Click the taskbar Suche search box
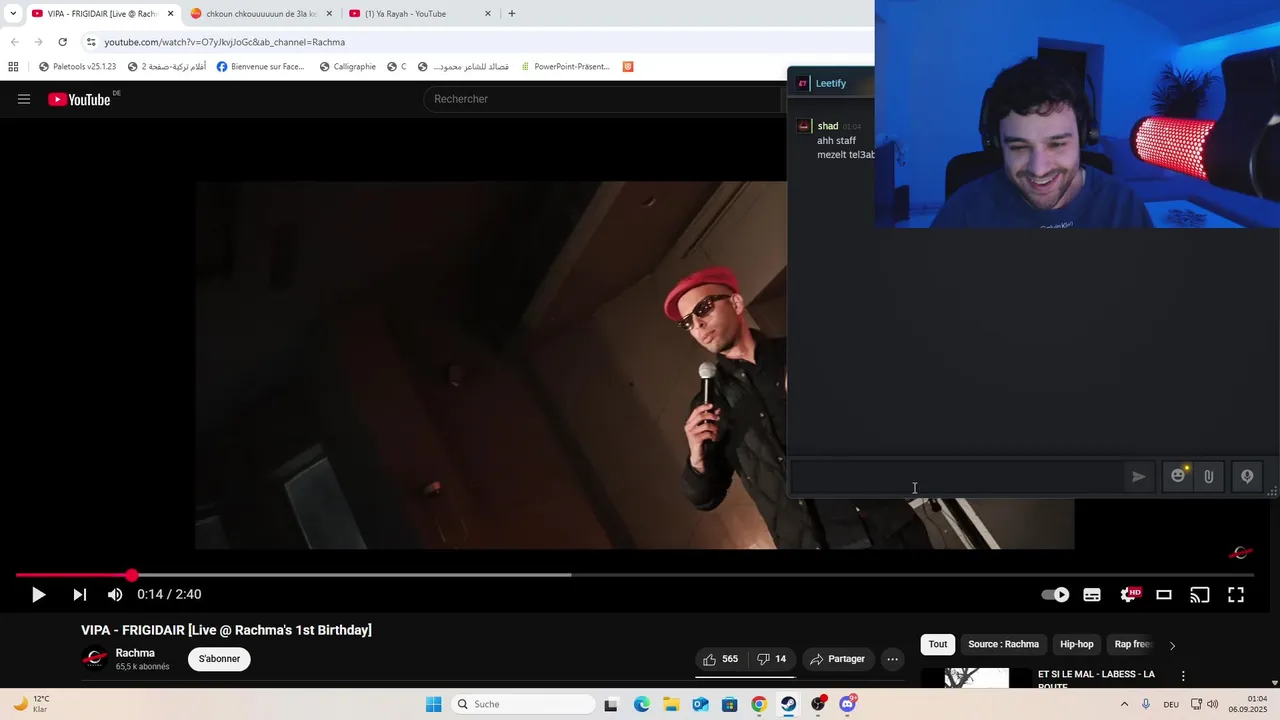Screen dimensions: 1280x720 coord(522,704)
